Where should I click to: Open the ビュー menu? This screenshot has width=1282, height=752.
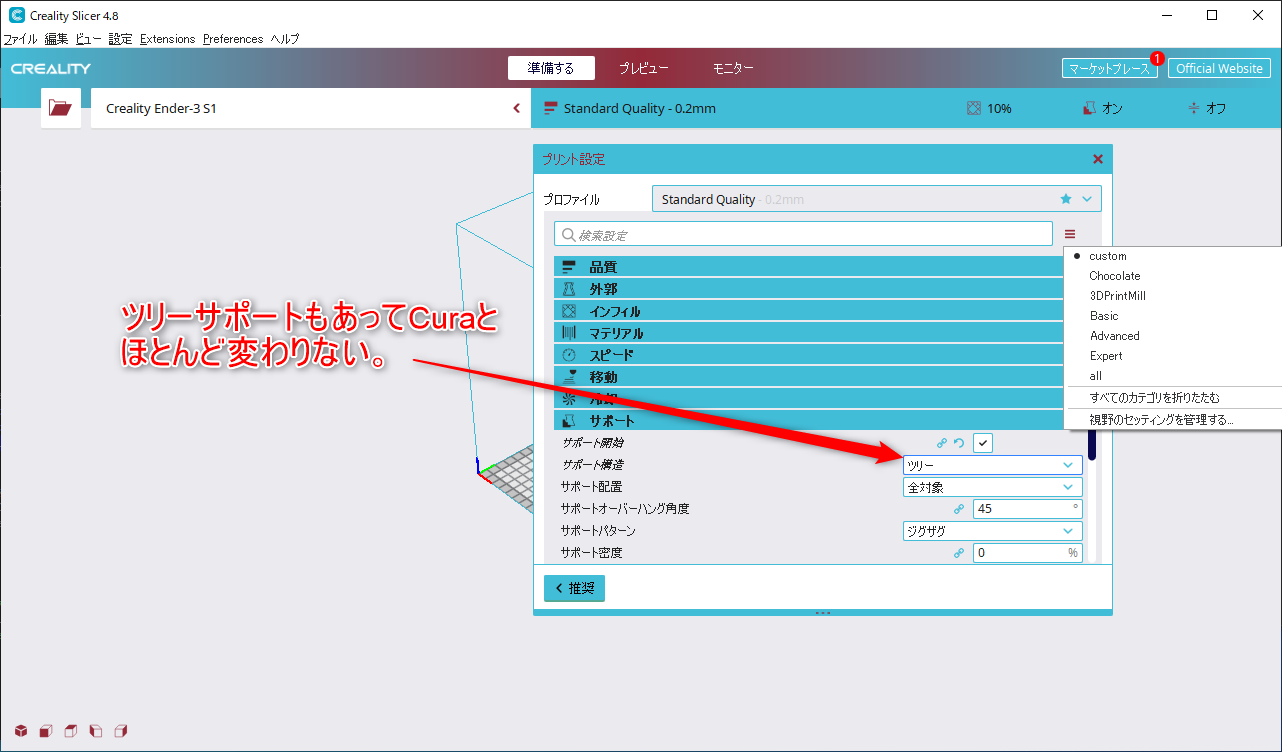click(x=89, y=39)
